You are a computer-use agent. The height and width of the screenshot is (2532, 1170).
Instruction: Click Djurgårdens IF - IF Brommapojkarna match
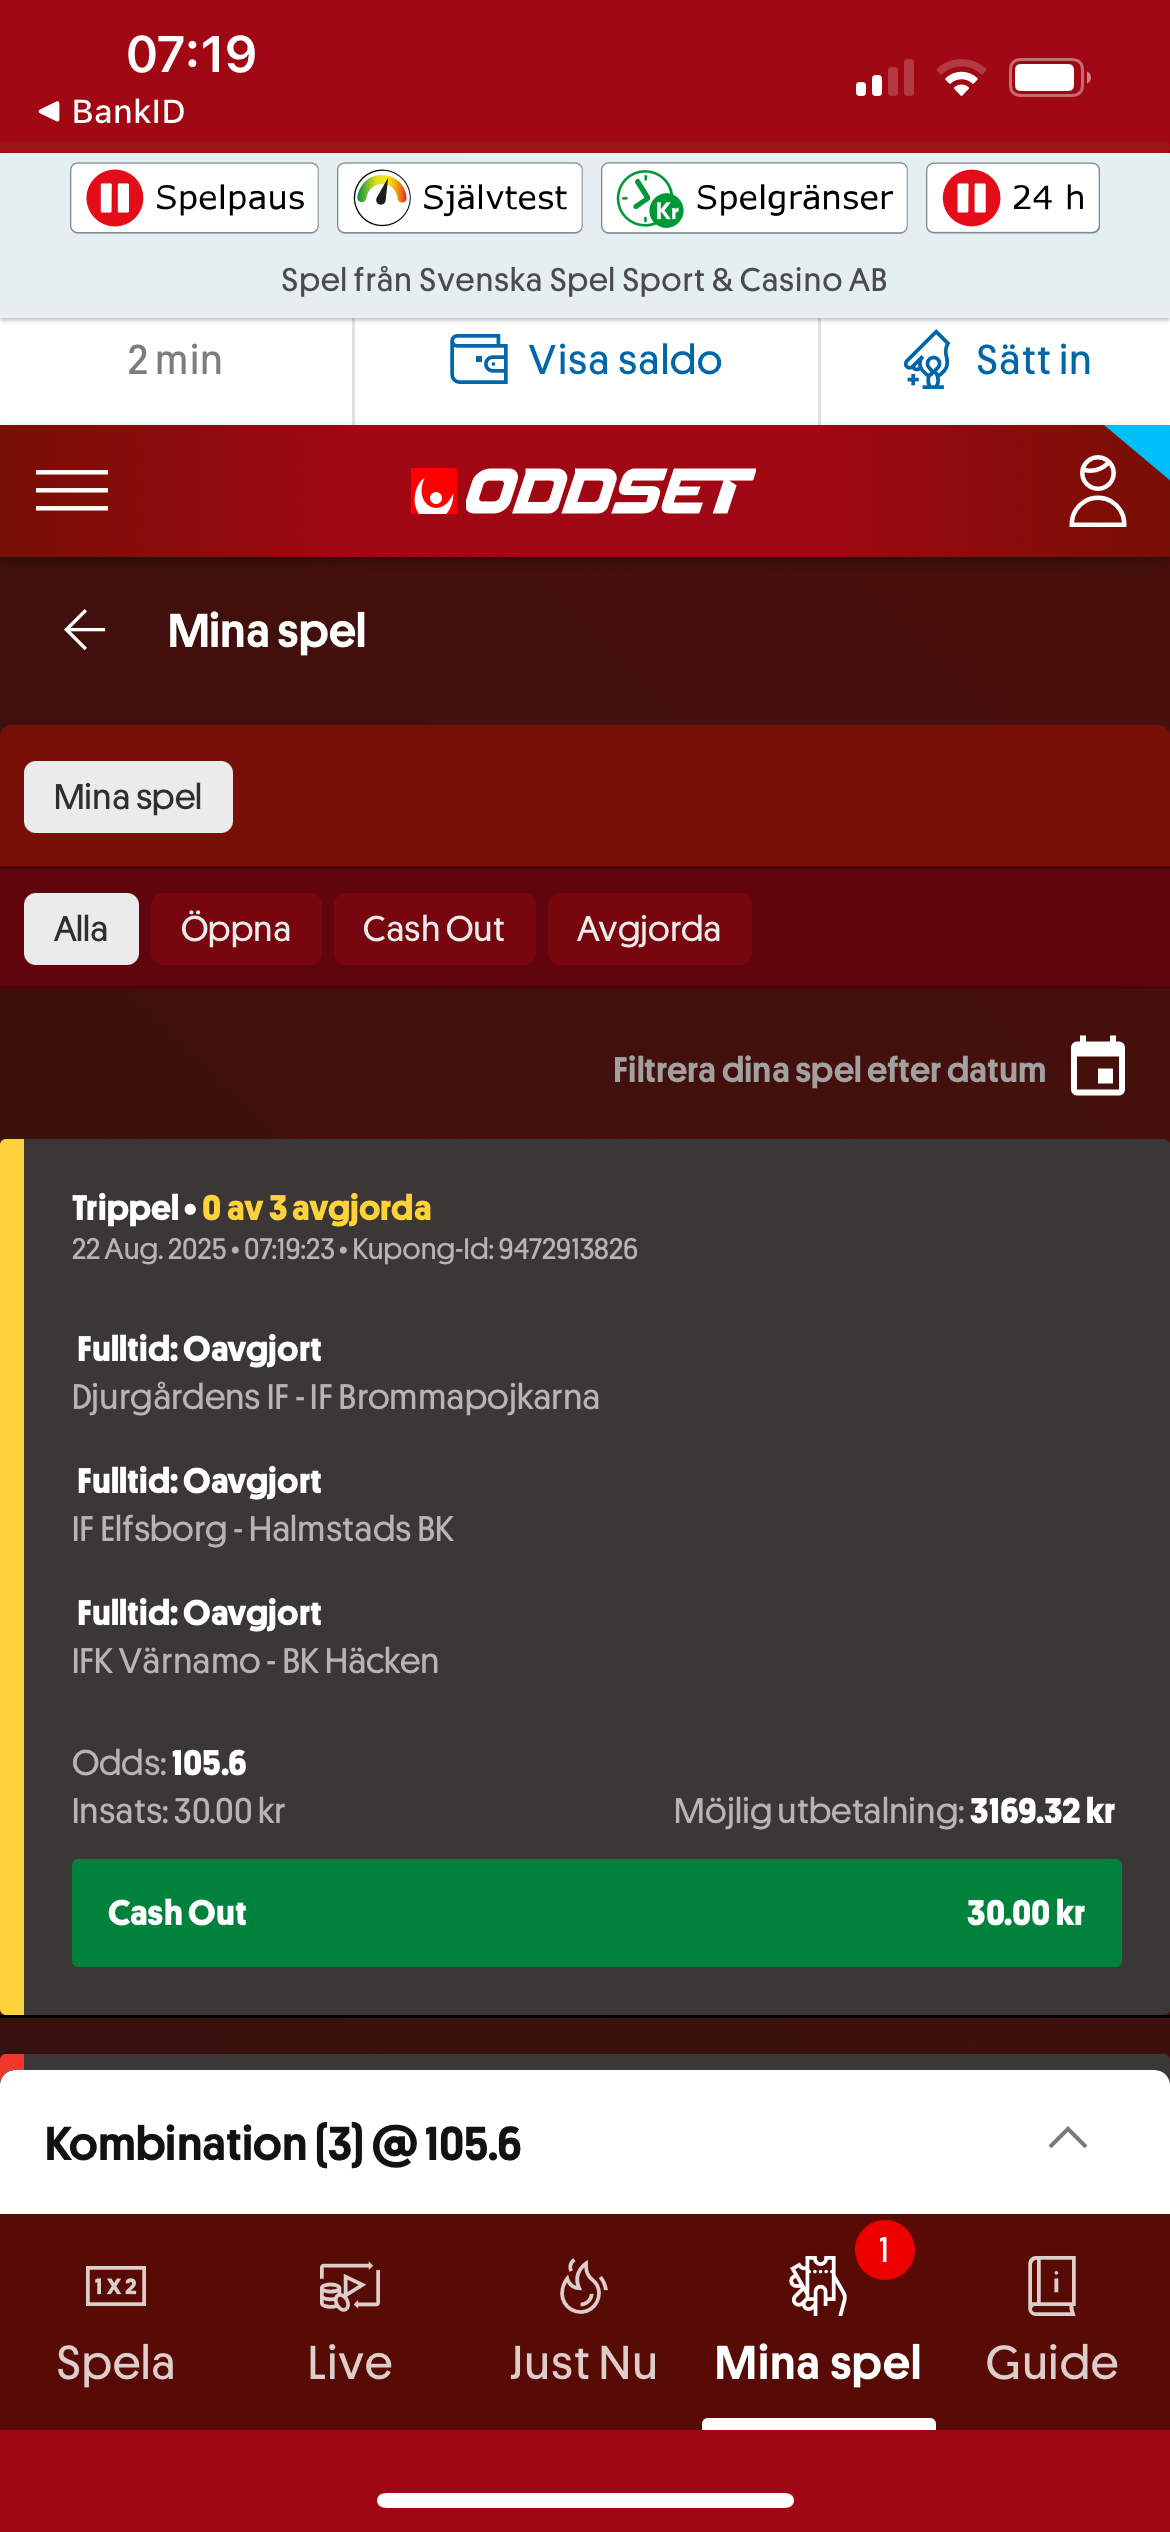[x=336, y=1397]
